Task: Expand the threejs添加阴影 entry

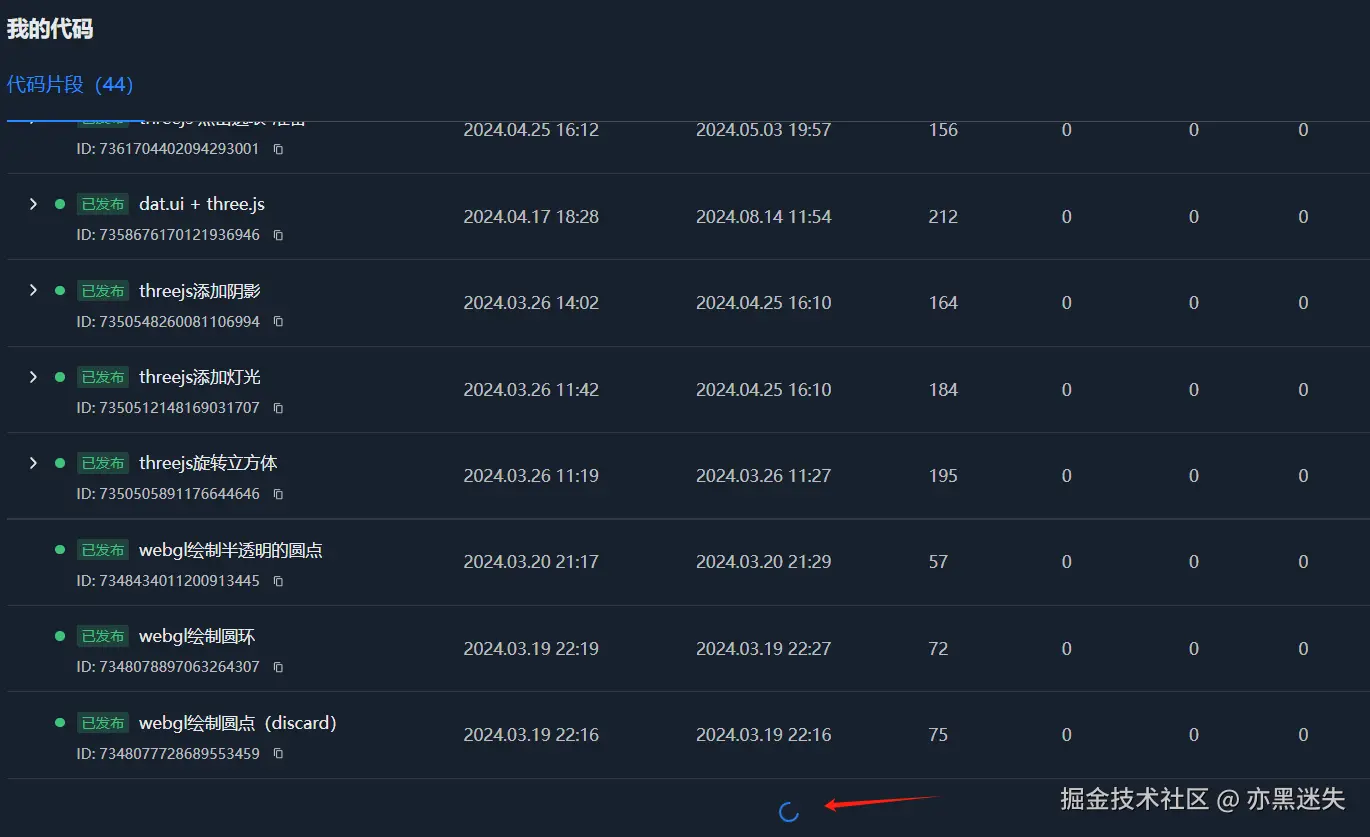Action: point(33,290)
